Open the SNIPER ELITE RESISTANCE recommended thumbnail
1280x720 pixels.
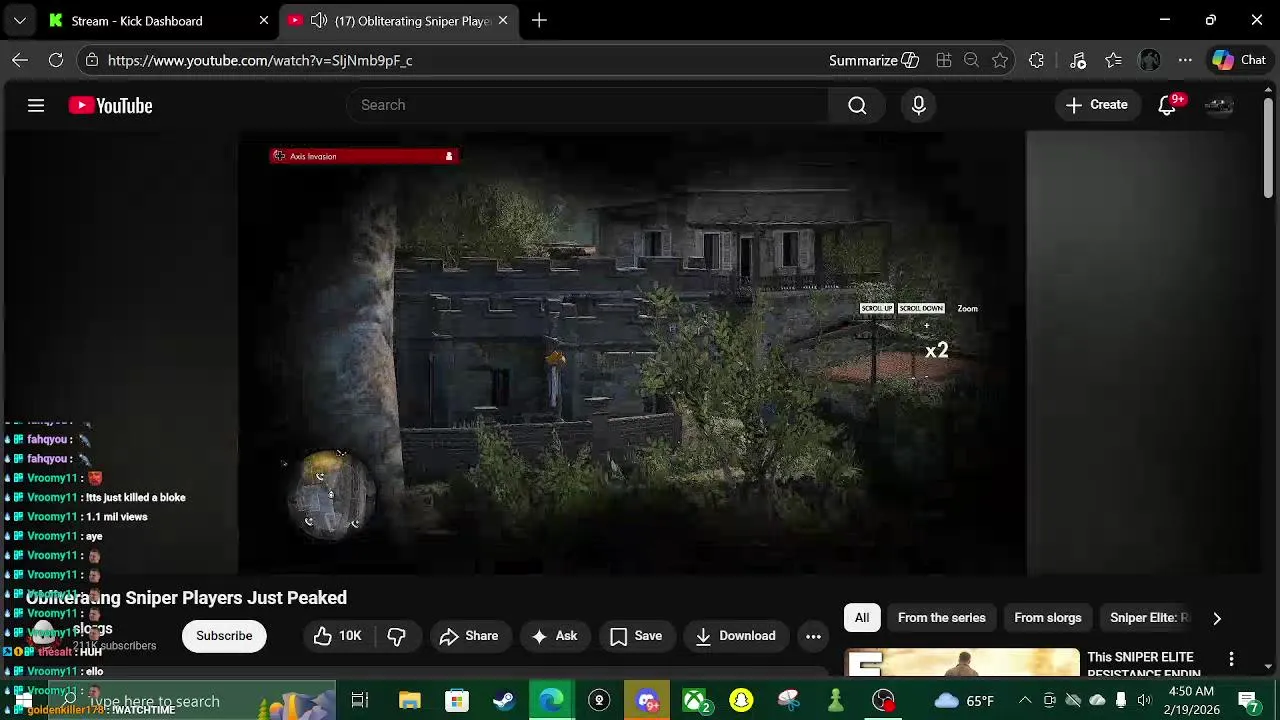pyautogui.click(x=962, y=663)
